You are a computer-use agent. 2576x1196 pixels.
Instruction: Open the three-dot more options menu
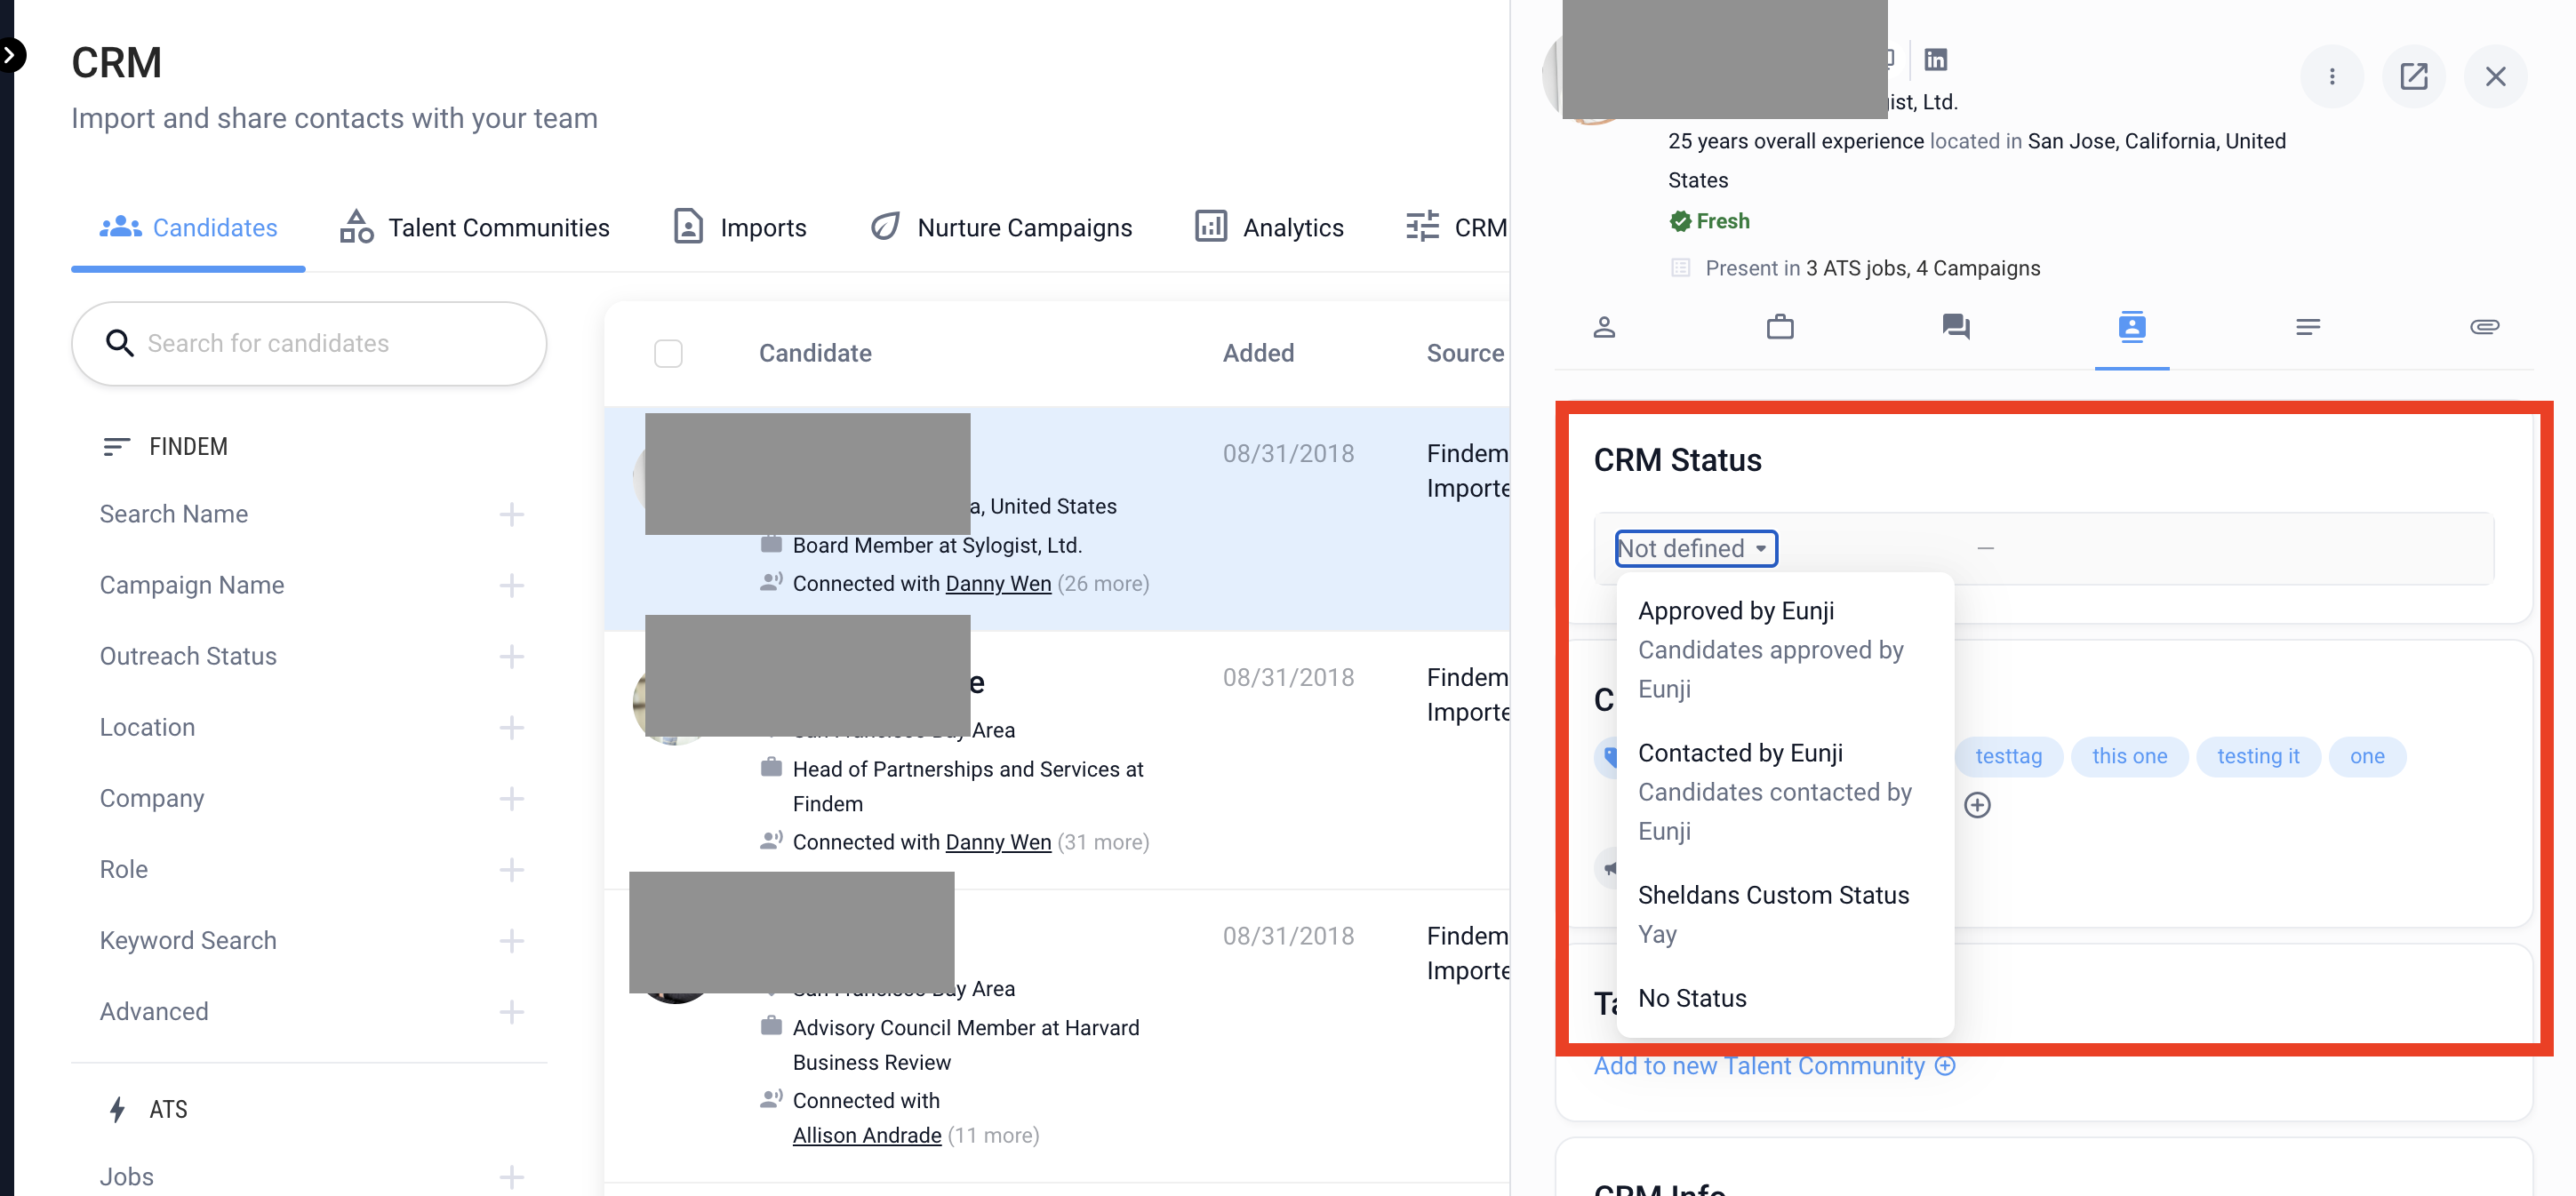(2332, 76)
